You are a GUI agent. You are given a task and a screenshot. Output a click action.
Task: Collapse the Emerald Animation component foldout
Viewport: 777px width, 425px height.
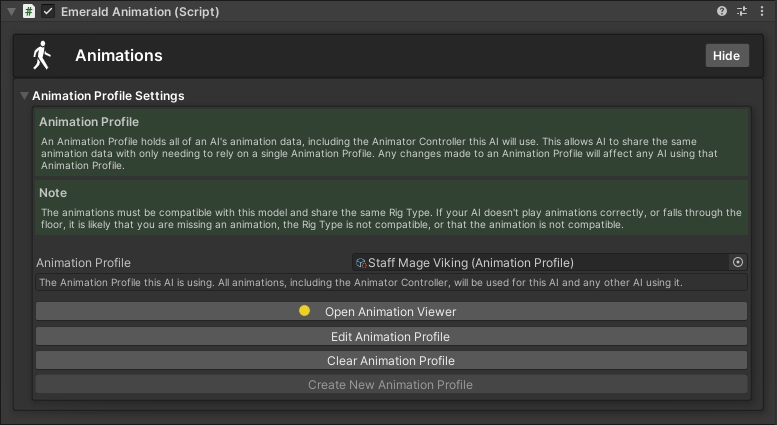click(x=10, y=12)
